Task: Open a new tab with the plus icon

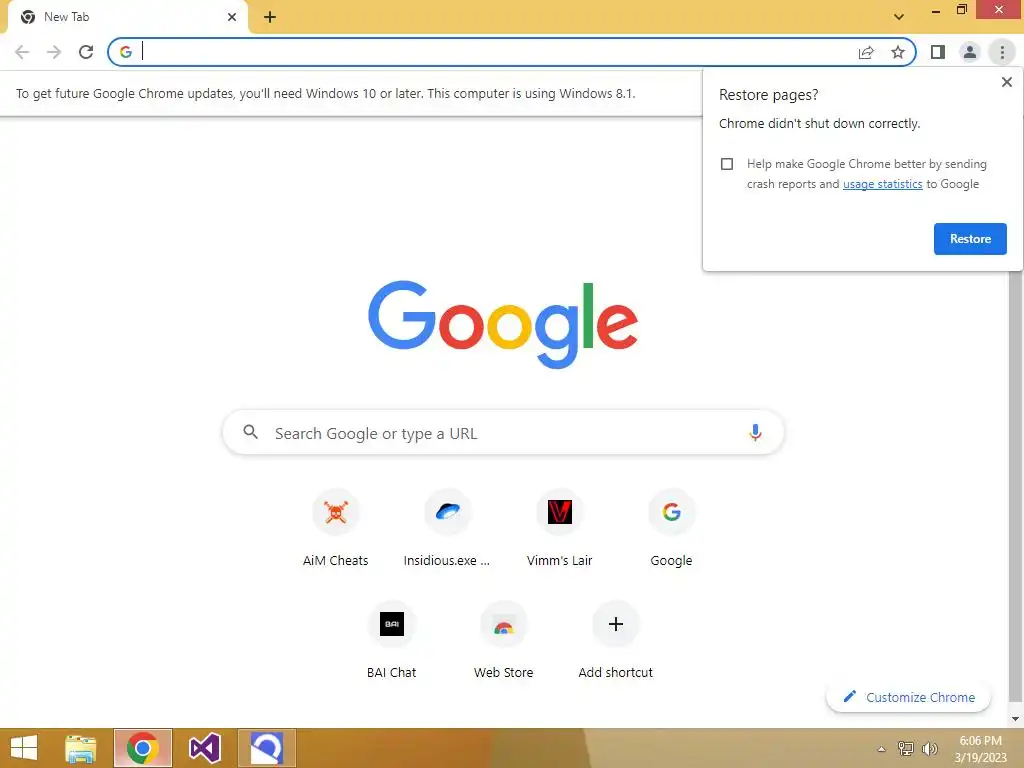Action: [270, 17]
